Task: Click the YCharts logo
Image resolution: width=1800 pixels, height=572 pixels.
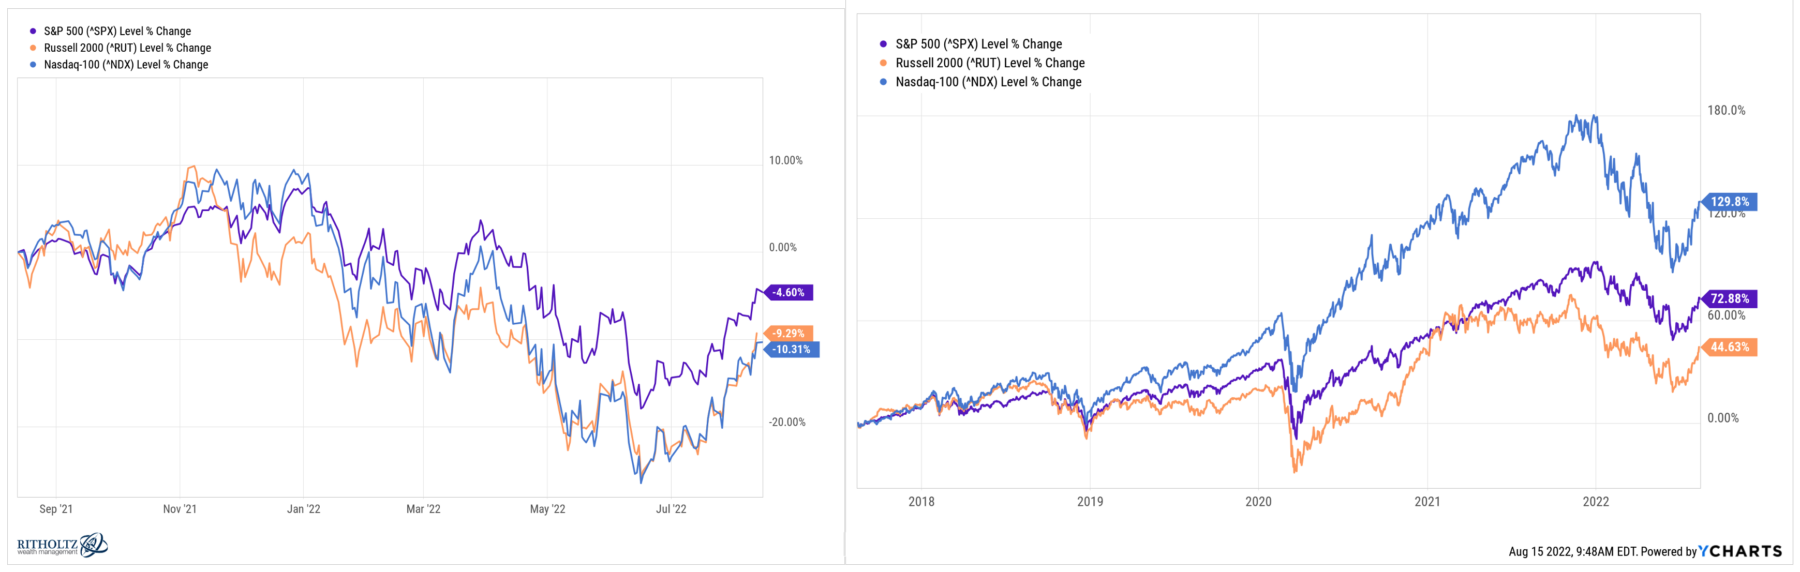Action: (x=1740, y=551)
